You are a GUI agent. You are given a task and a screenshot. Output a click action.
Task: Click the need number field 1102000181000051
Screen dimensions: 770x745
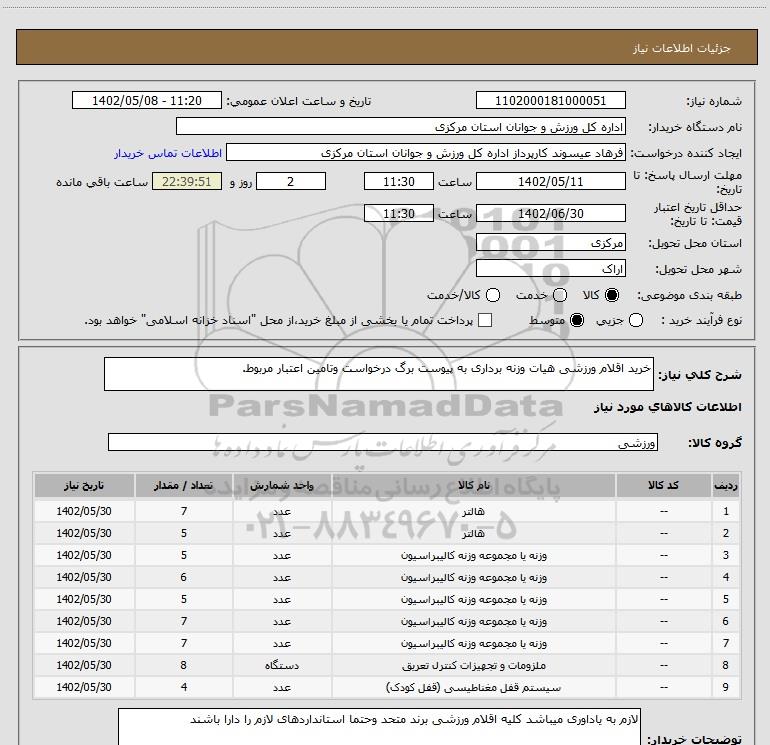pyautogui.click(x=550, y=101)
